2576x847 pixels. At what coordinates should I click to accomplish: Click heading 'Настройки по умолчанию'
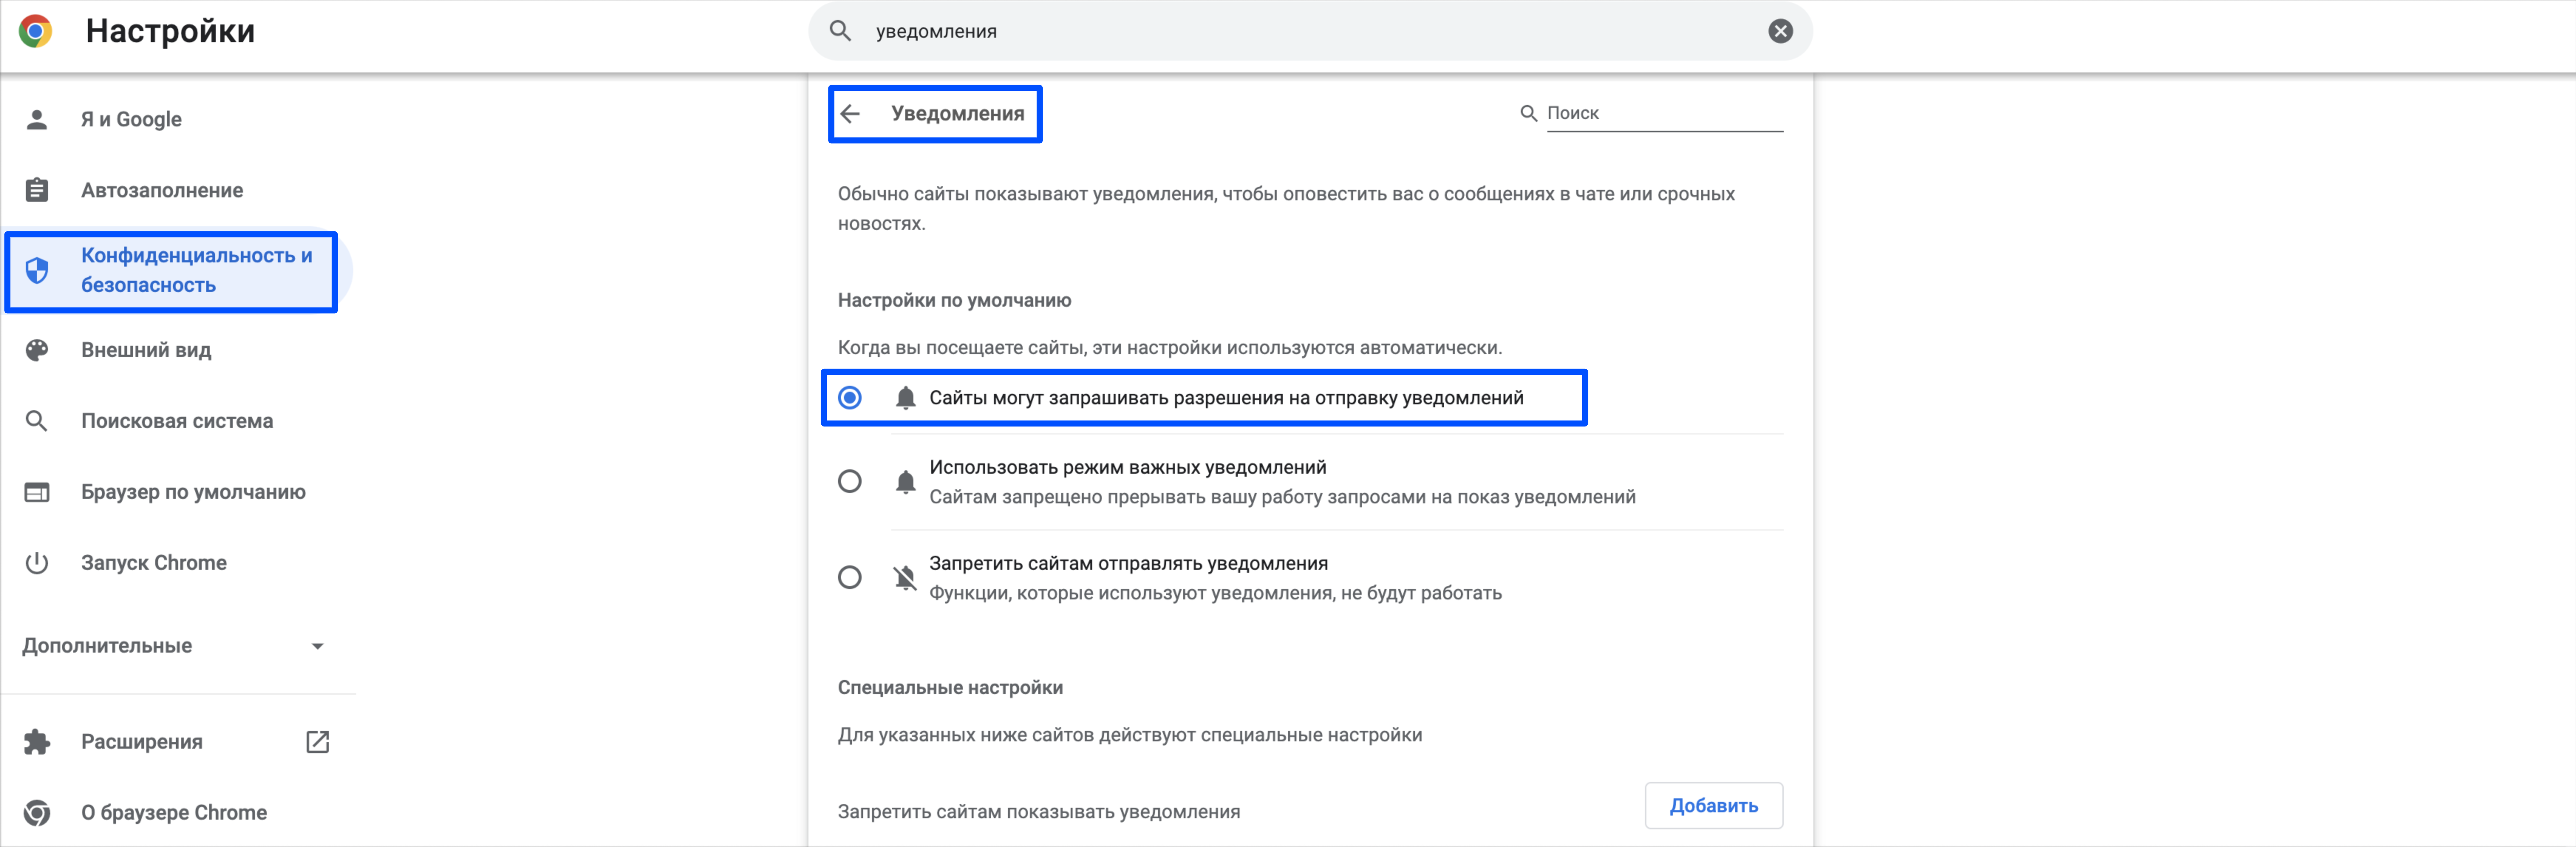[954, 300]
